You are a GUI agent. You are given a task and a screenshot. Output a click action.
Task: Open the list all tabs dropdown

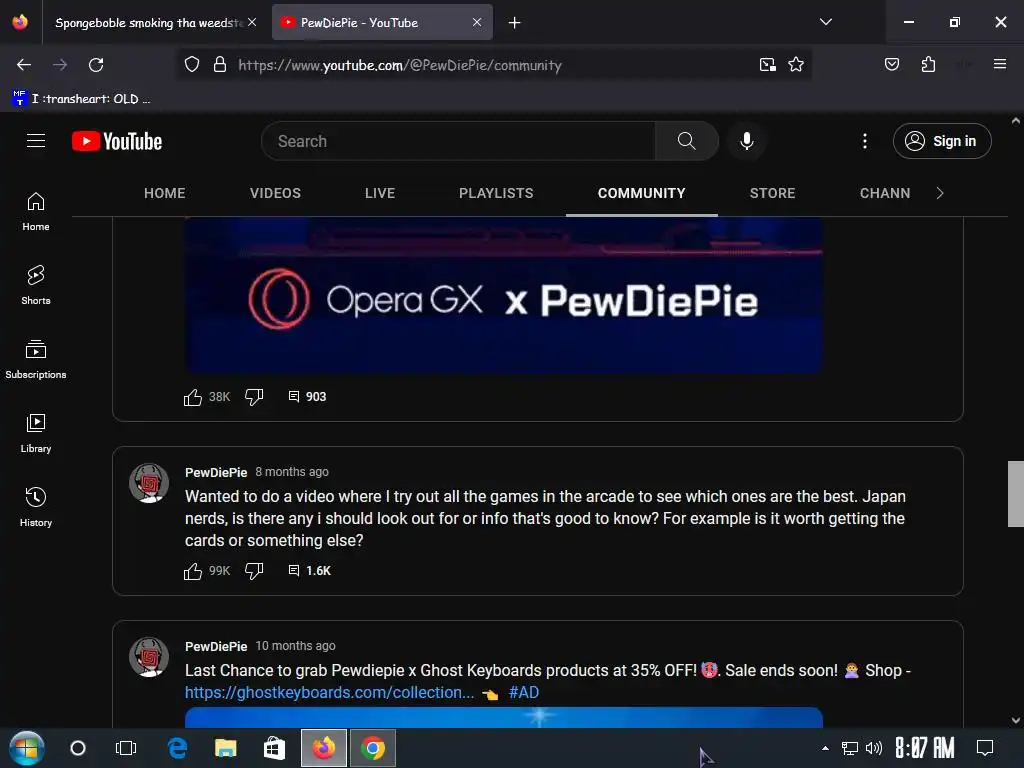pos(826,22)
